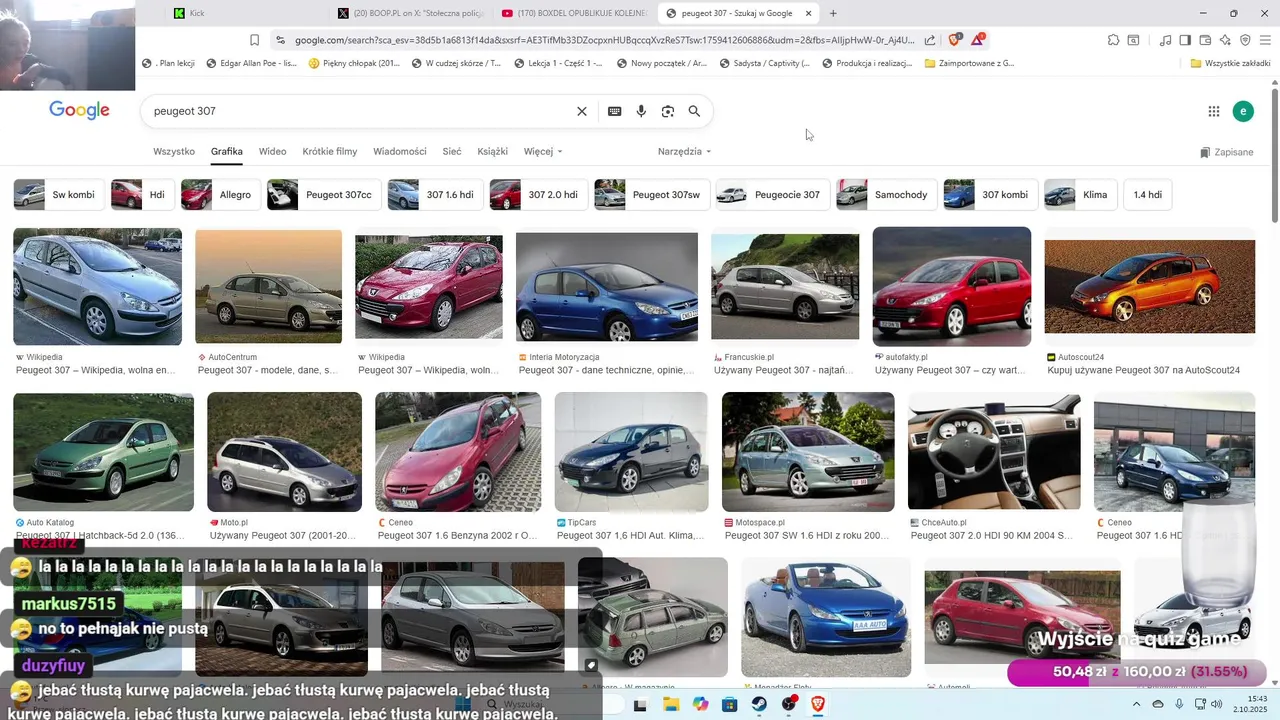Open the Plan lekcji bookmark
This screenshot has width=1280, height=720.
pyautogui.click(x=168, y=63)
